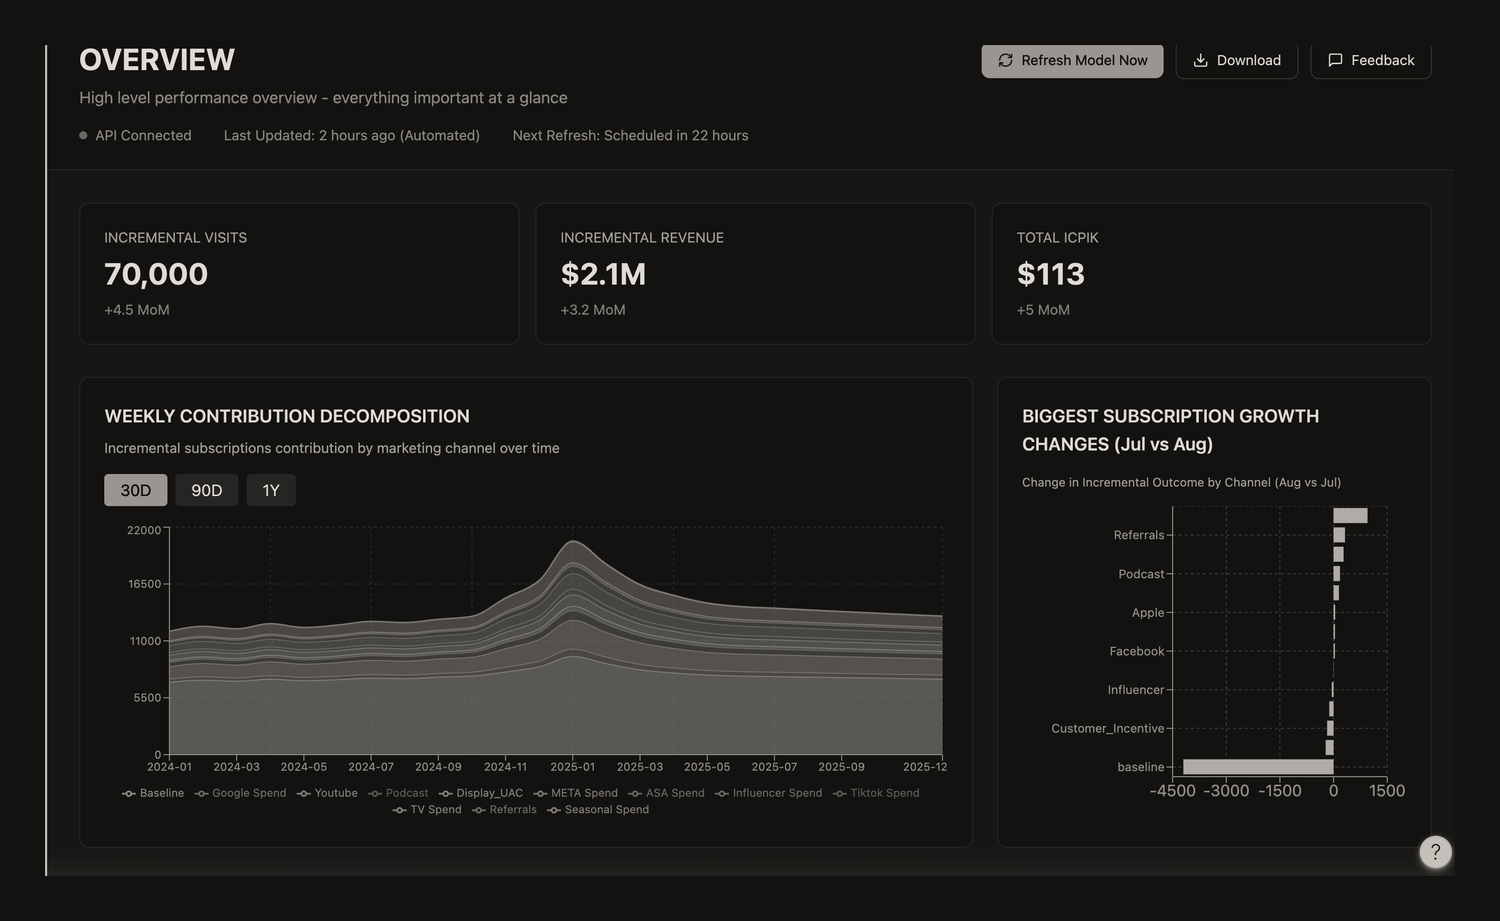Select the Total ICPIK card
This screenshot has height=921, width=1500.
click(1211, 274)
